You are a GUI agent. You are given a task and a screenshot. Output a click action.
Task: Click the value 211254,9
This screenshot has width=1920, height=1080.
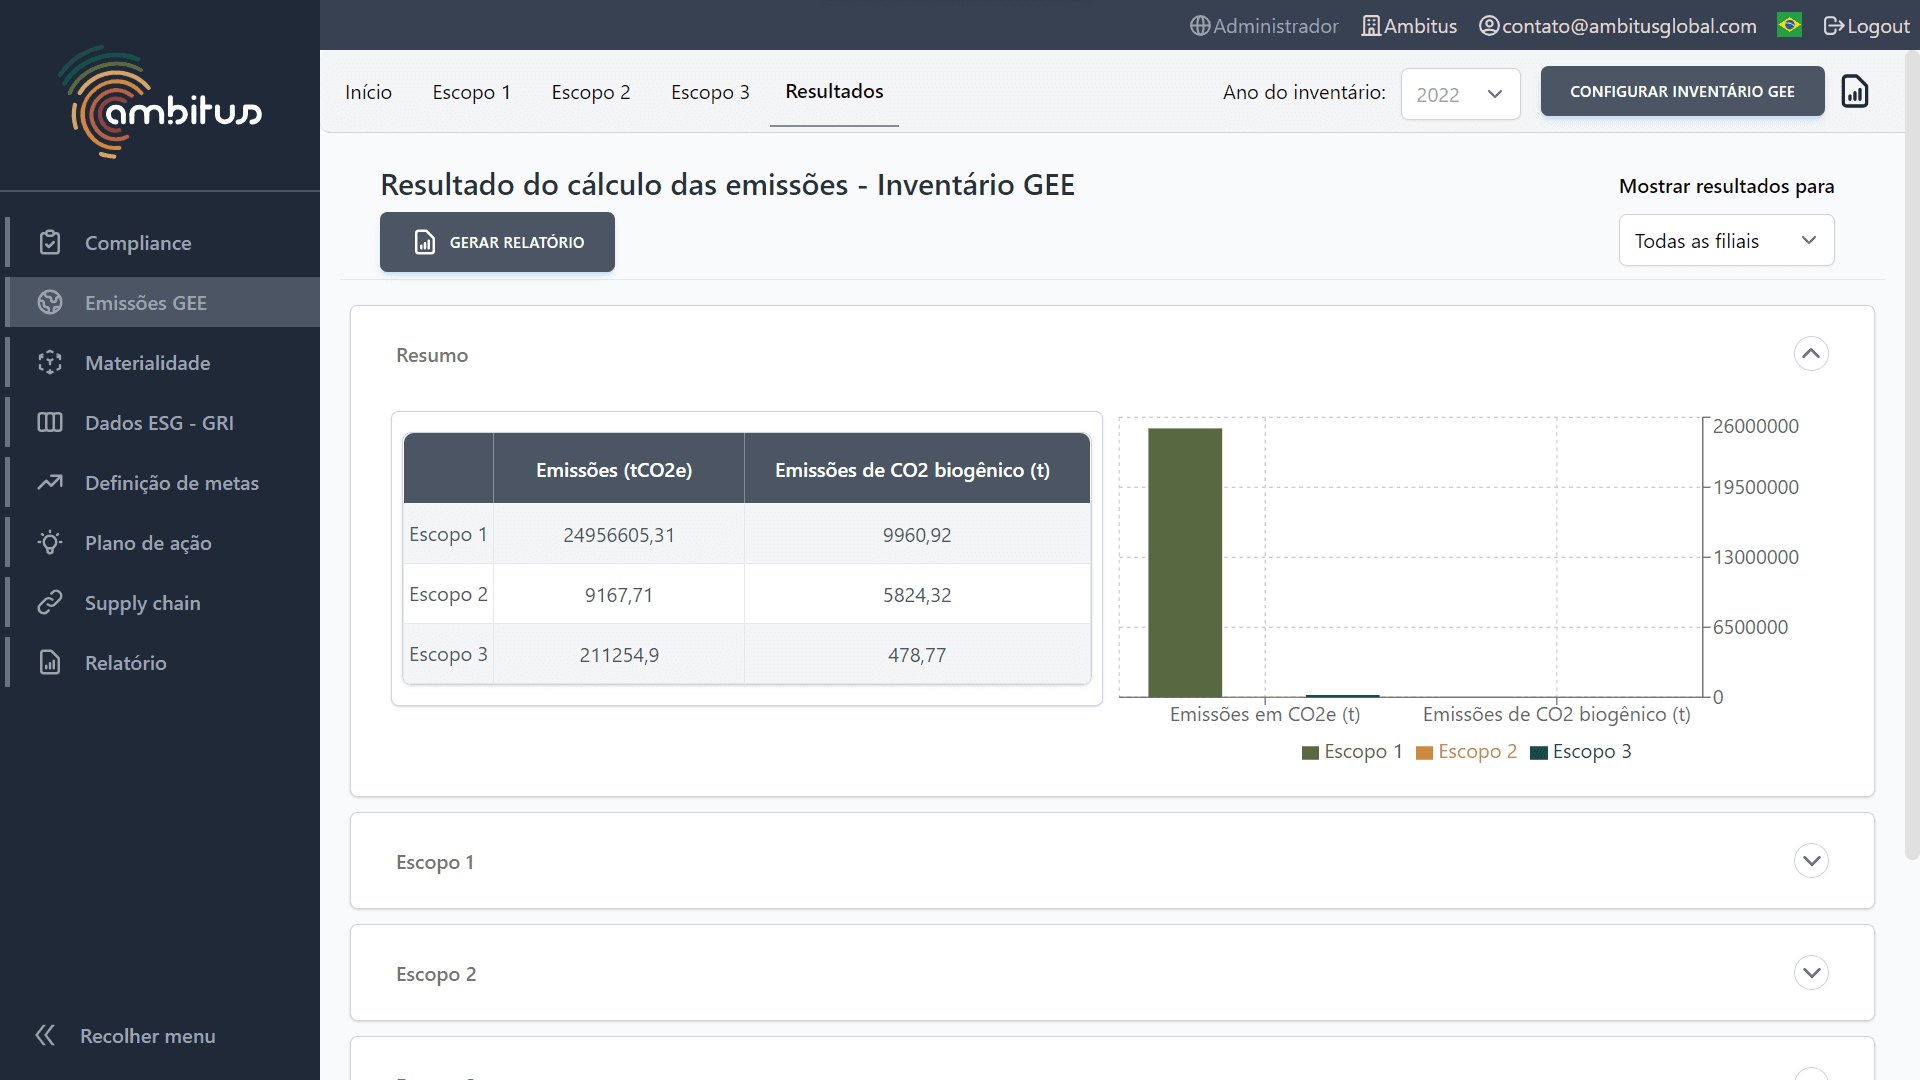click(x=619, y=655)
